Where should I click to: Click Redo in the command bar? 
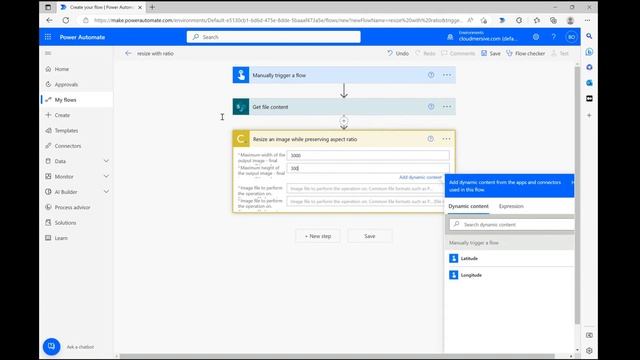tap(425, 53)
